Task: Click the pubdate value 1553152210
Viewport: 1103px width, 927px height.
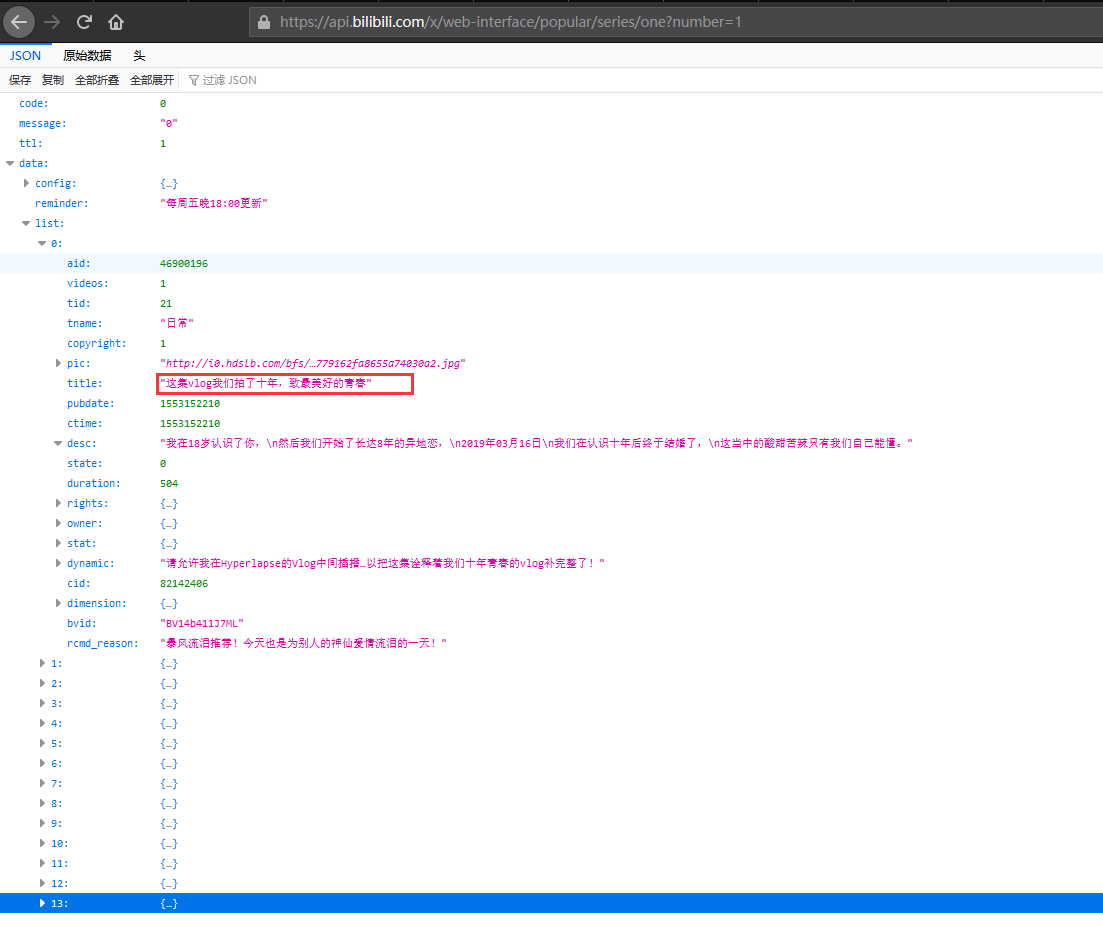Action: point(190,403)
